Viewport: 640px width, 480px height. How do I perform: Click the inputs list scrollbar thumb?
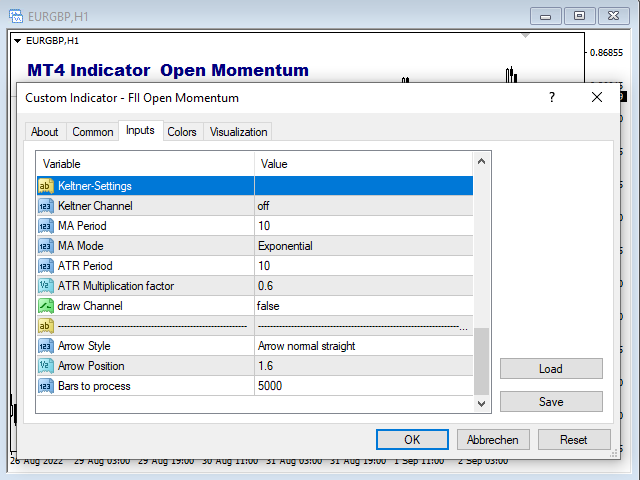481,361
